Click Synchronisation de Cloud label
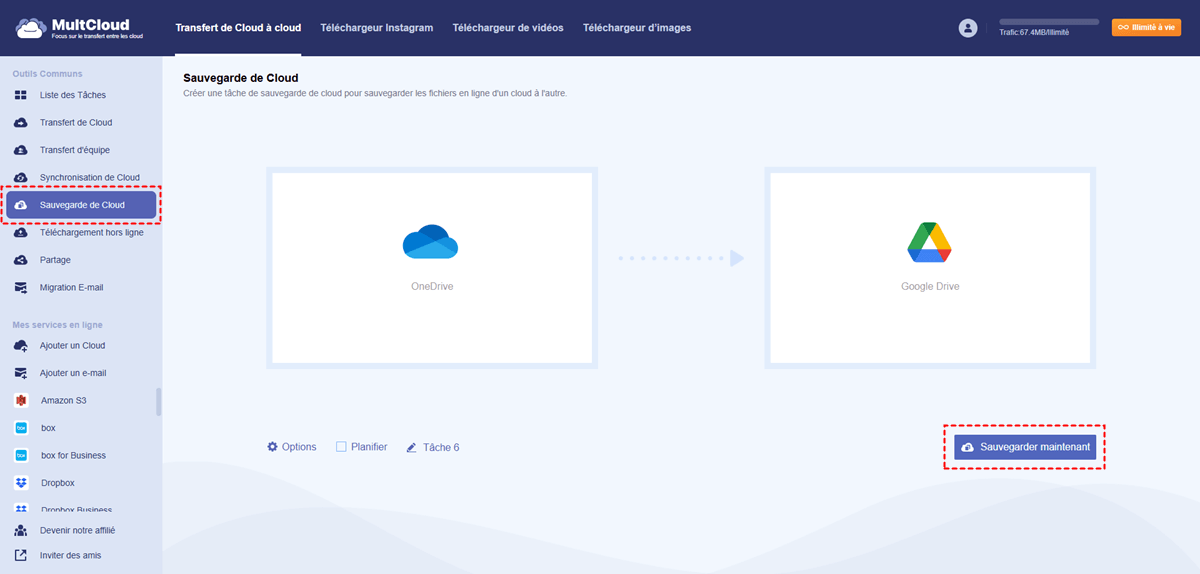 tap(90, 178)
